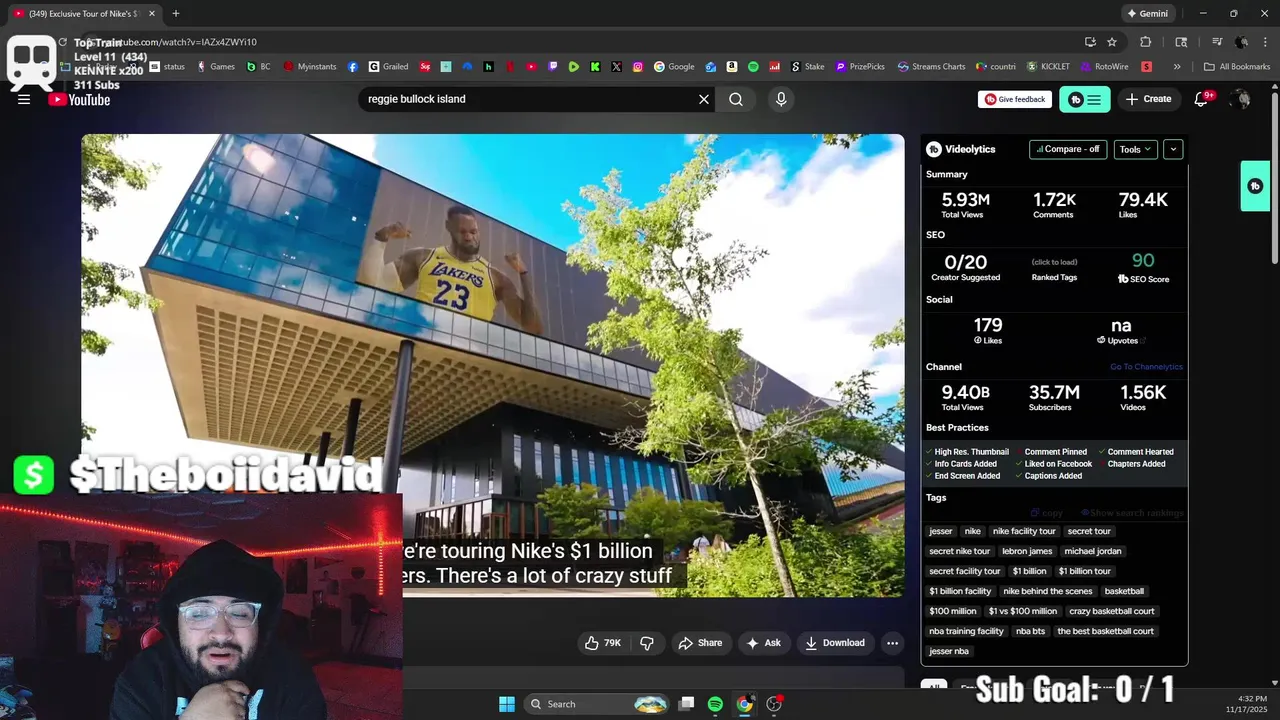Viewport: 1280px width, 720px height.
Task: Toggle Compare - off in Videolytics
Action: tap(1068, 149)
